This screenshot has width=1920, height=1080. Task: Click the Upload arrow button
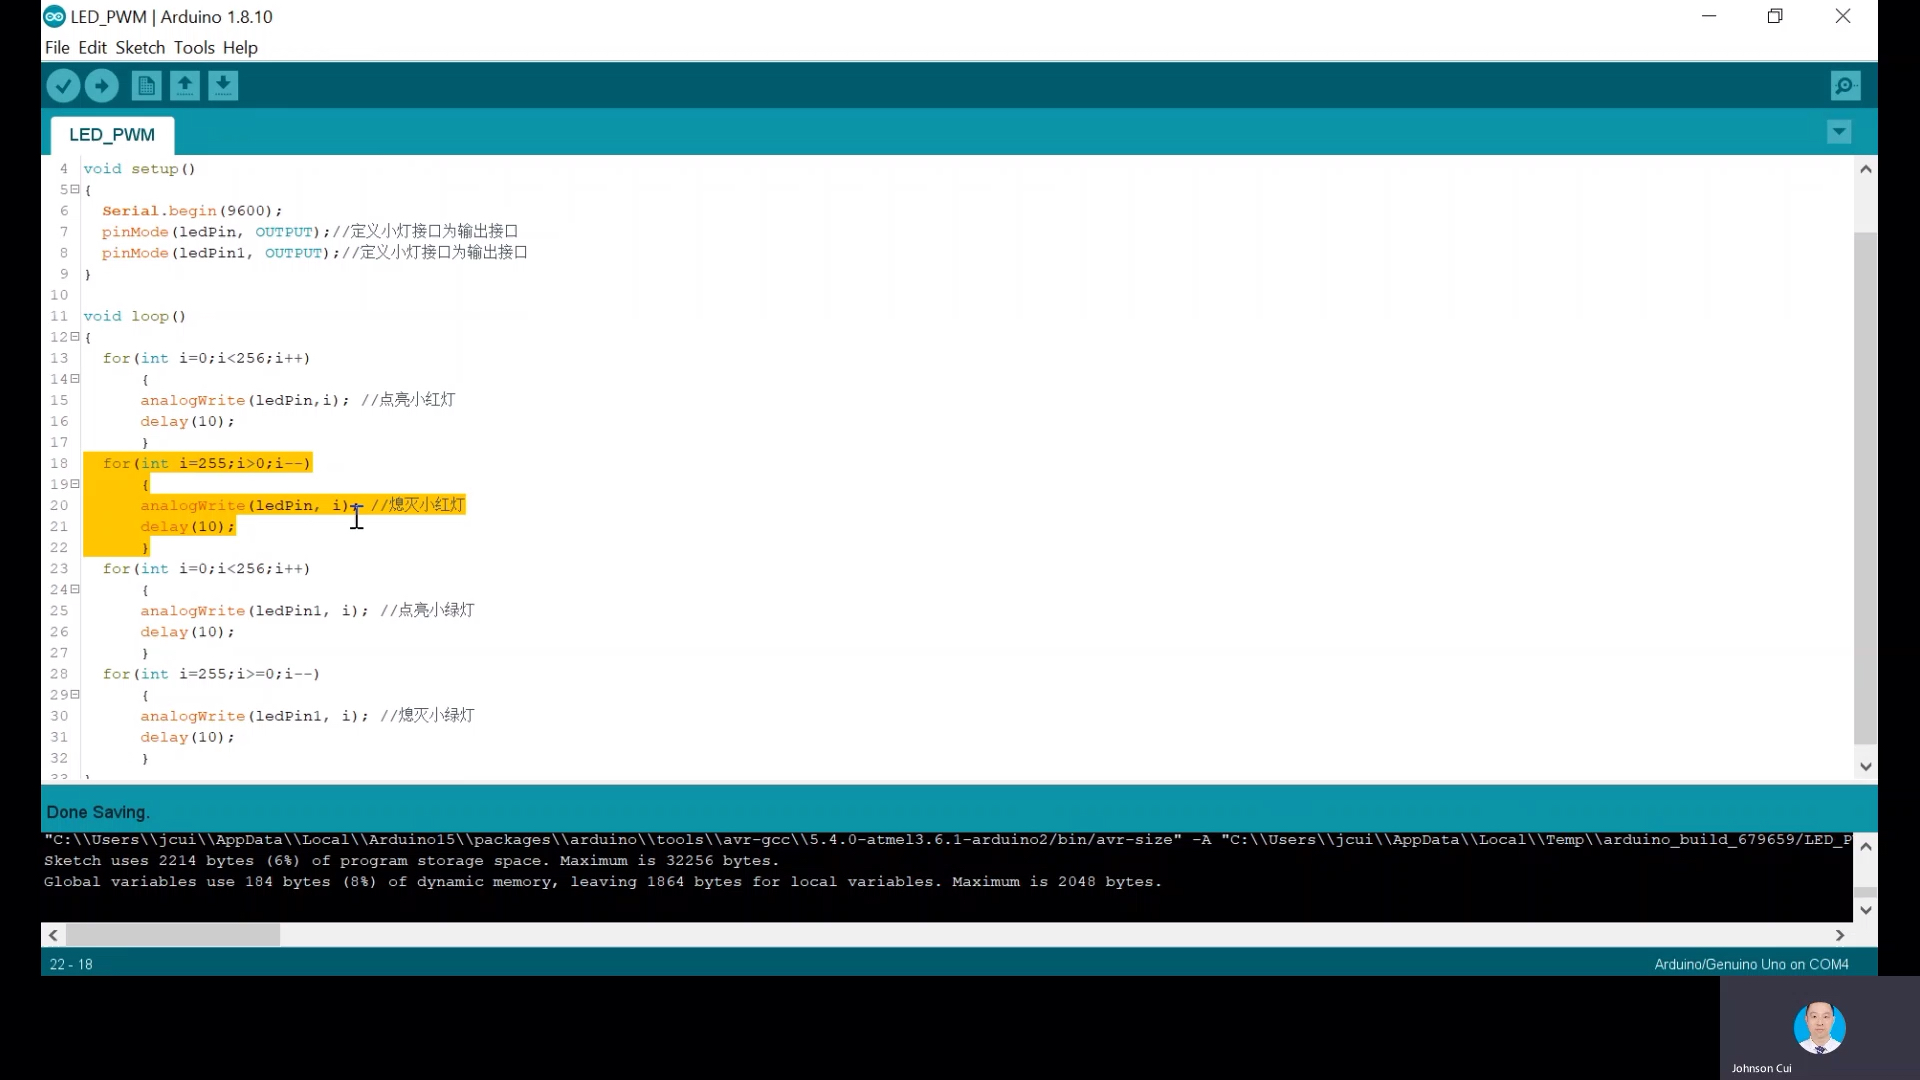point(101,86)
